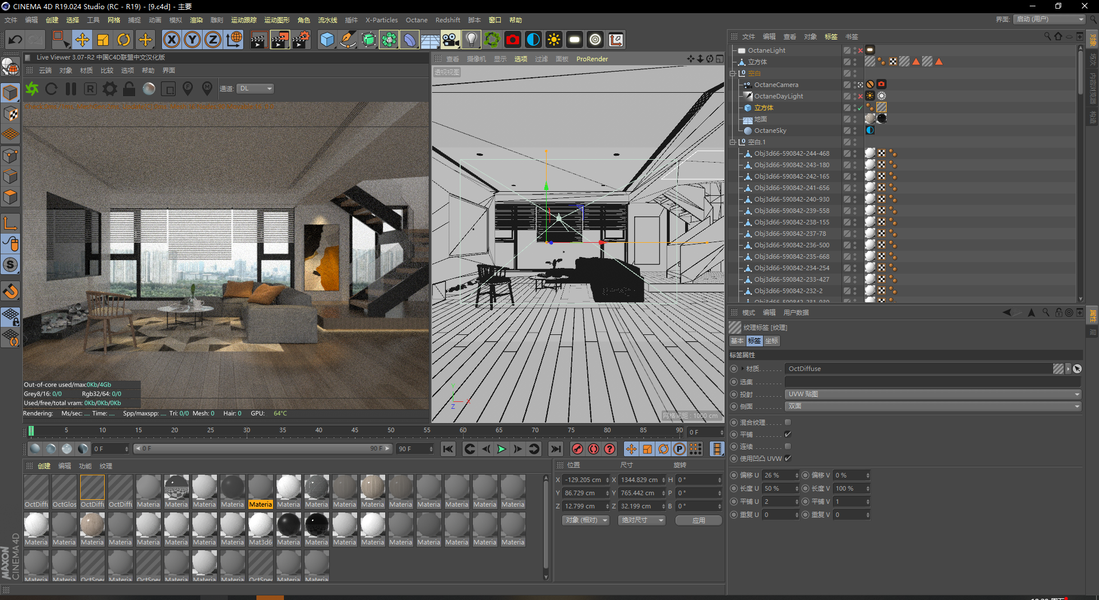Image resolution: width=1099 pixels, height=600 pixels.
Task: Enable the 连续 seamless checkbox
Action: (x=788, y=446)
